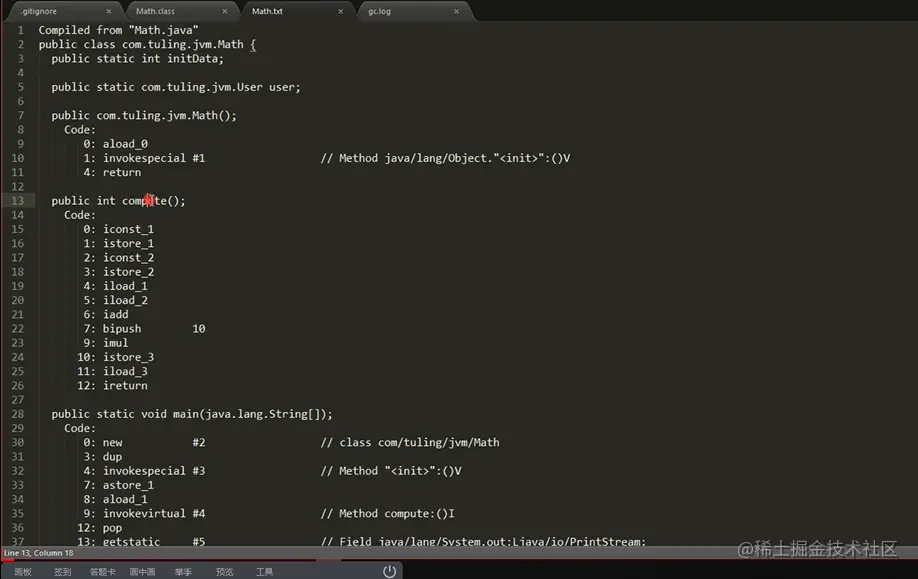Click the 'iload_3' instruction
Viewport: 918px width, 579px height.
pos(125,372)
